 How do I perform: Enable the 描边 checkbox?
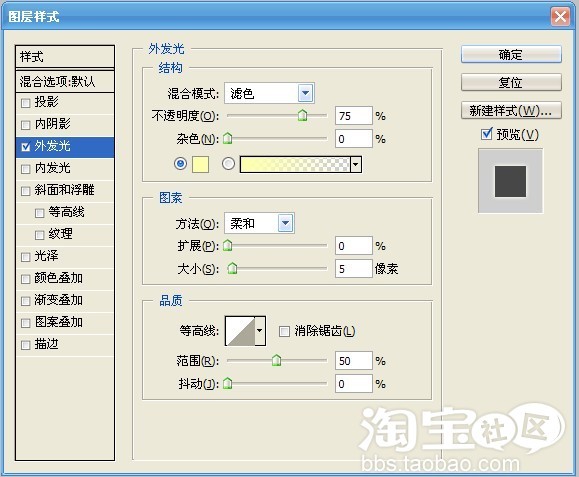[25, 345]
